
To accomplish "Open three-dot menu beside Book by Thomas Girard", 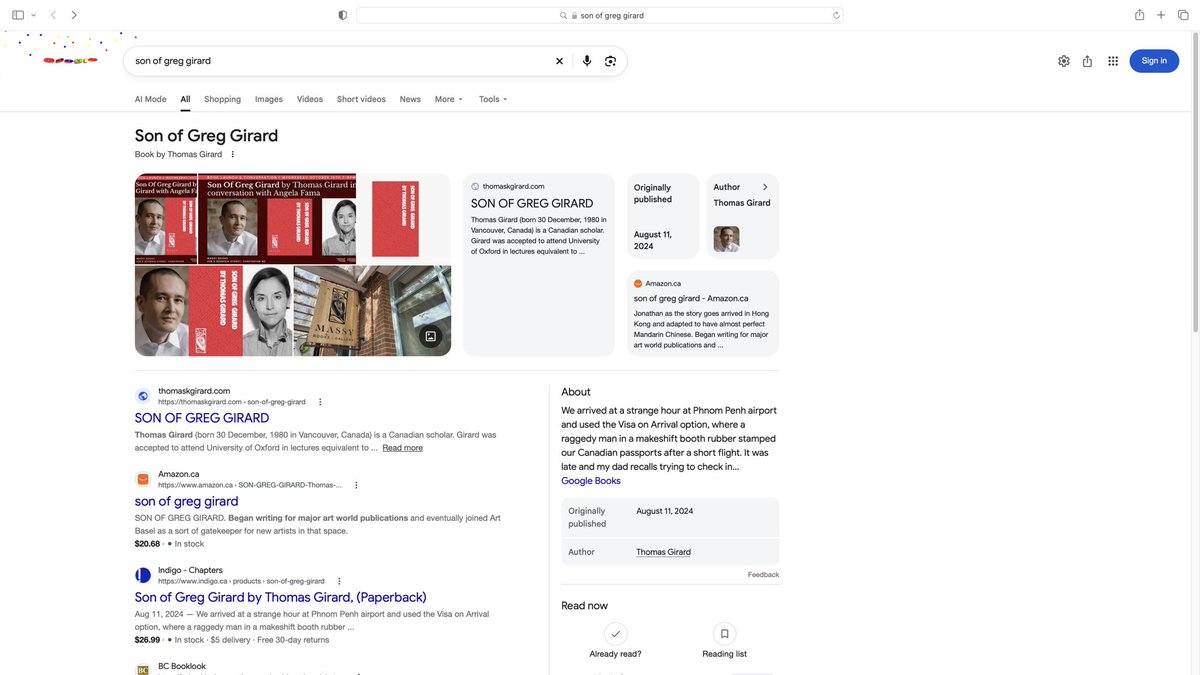I will [x=233, y=154].
